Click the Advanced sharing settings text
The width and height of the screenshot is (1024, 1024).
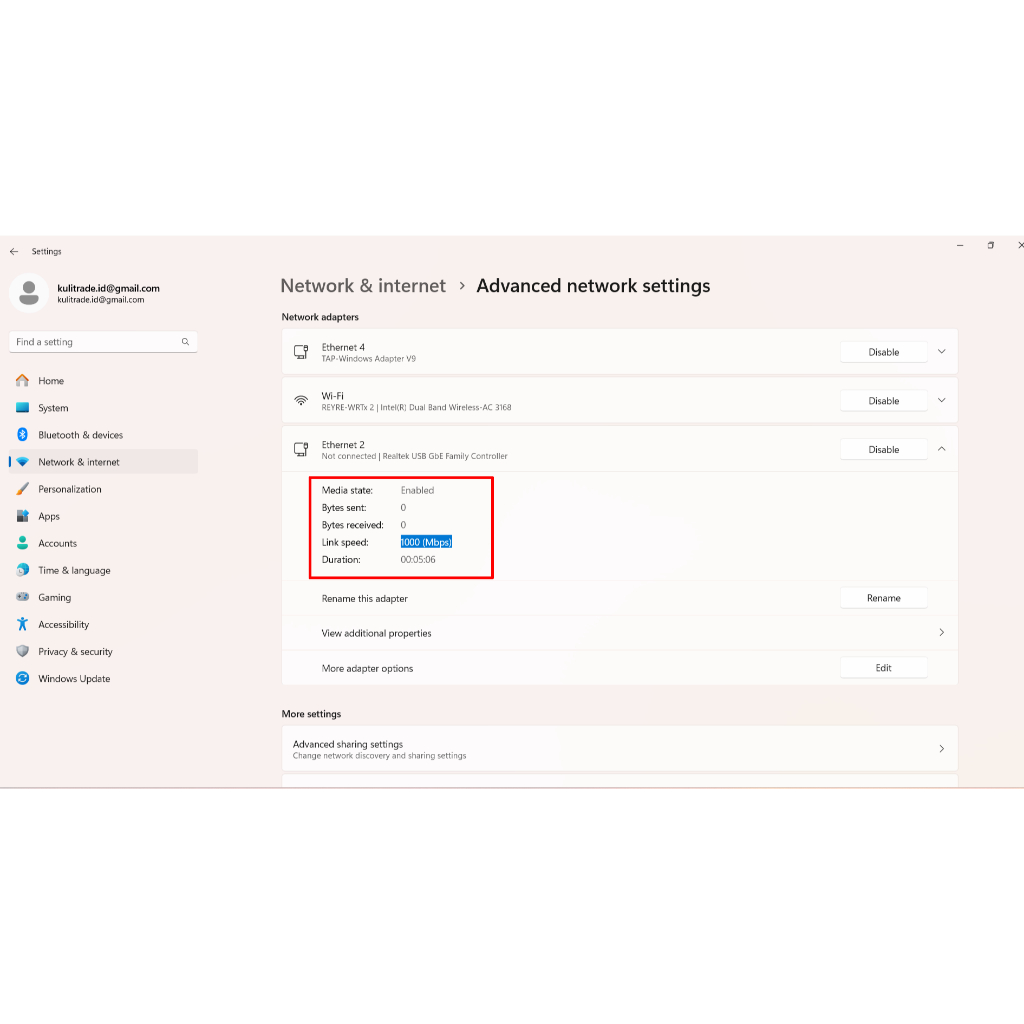pos(348,744)
